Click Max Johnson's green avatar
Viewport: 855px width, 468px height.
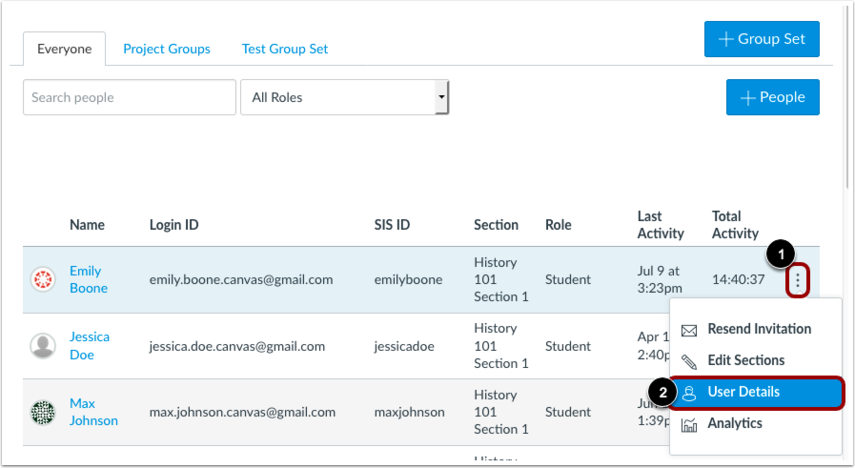(x=43, y=412)
